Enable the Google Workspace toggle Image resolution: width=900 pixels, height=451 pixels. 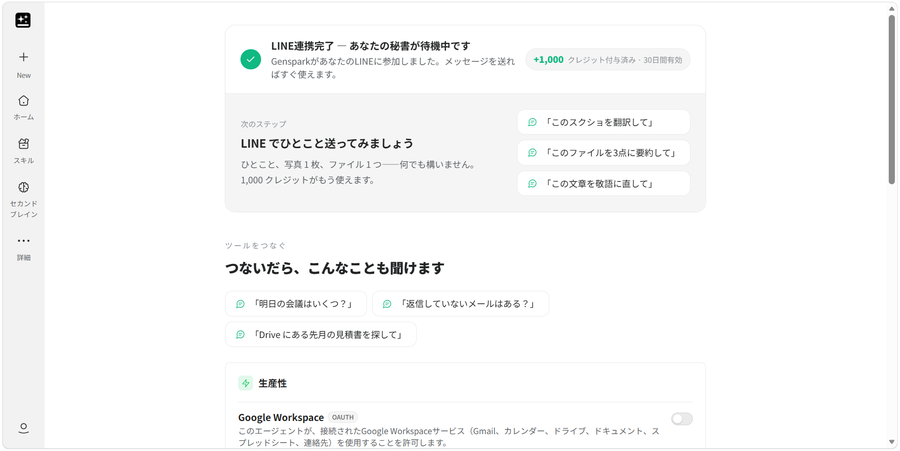[682, 419]
